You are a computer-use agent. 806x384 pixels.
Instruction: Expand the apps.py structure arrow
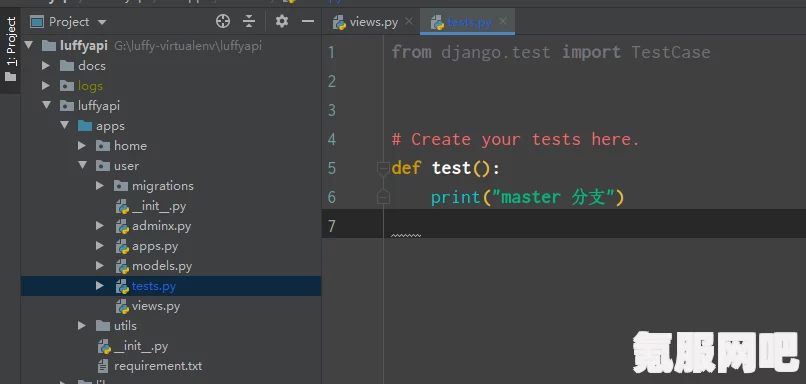click(100, 246)
